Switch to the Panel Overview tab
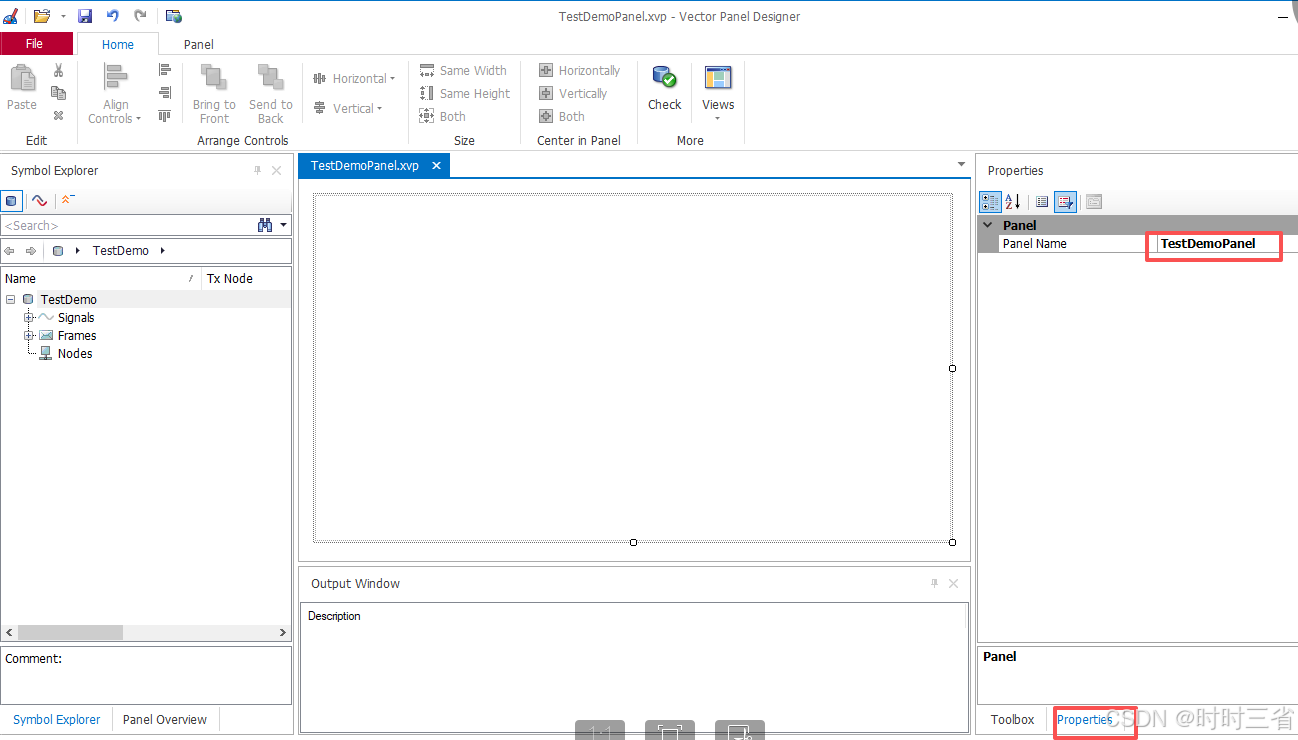This screenshot has height=740, width=1298. pyautogui.click(x=165, y=719)
